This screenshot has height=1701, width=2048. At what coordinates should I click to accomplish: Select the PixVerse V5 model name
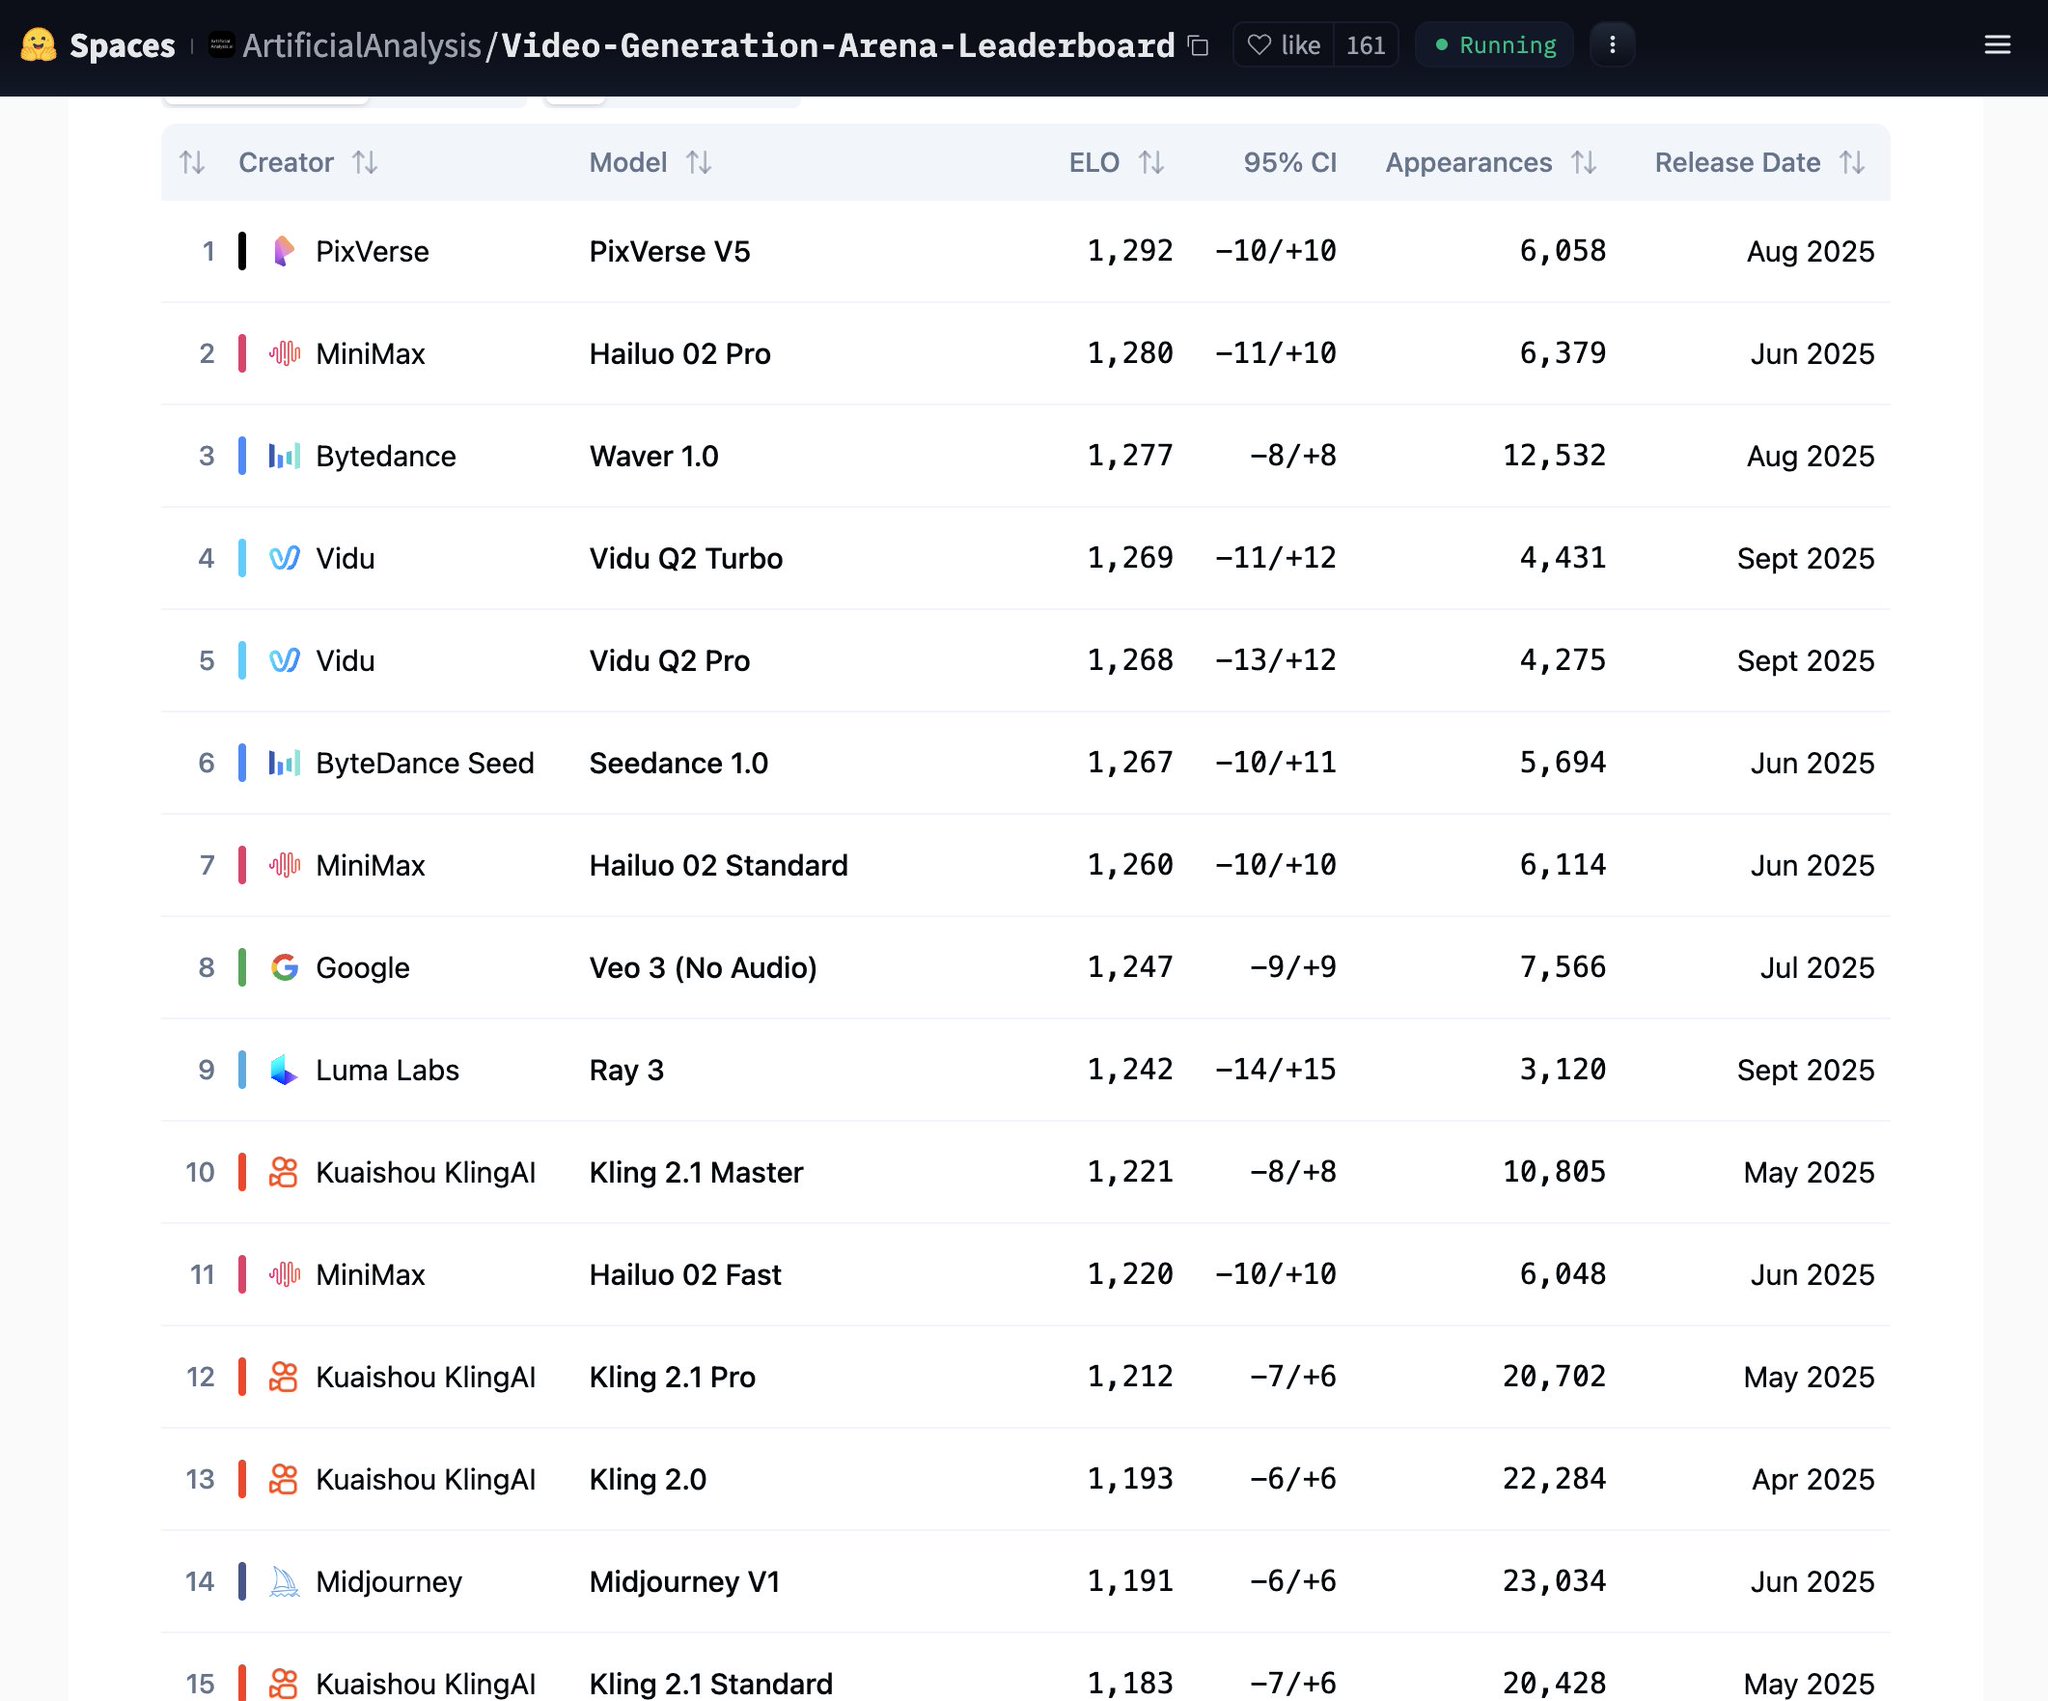pyautogui.click(x=669, y=251)
